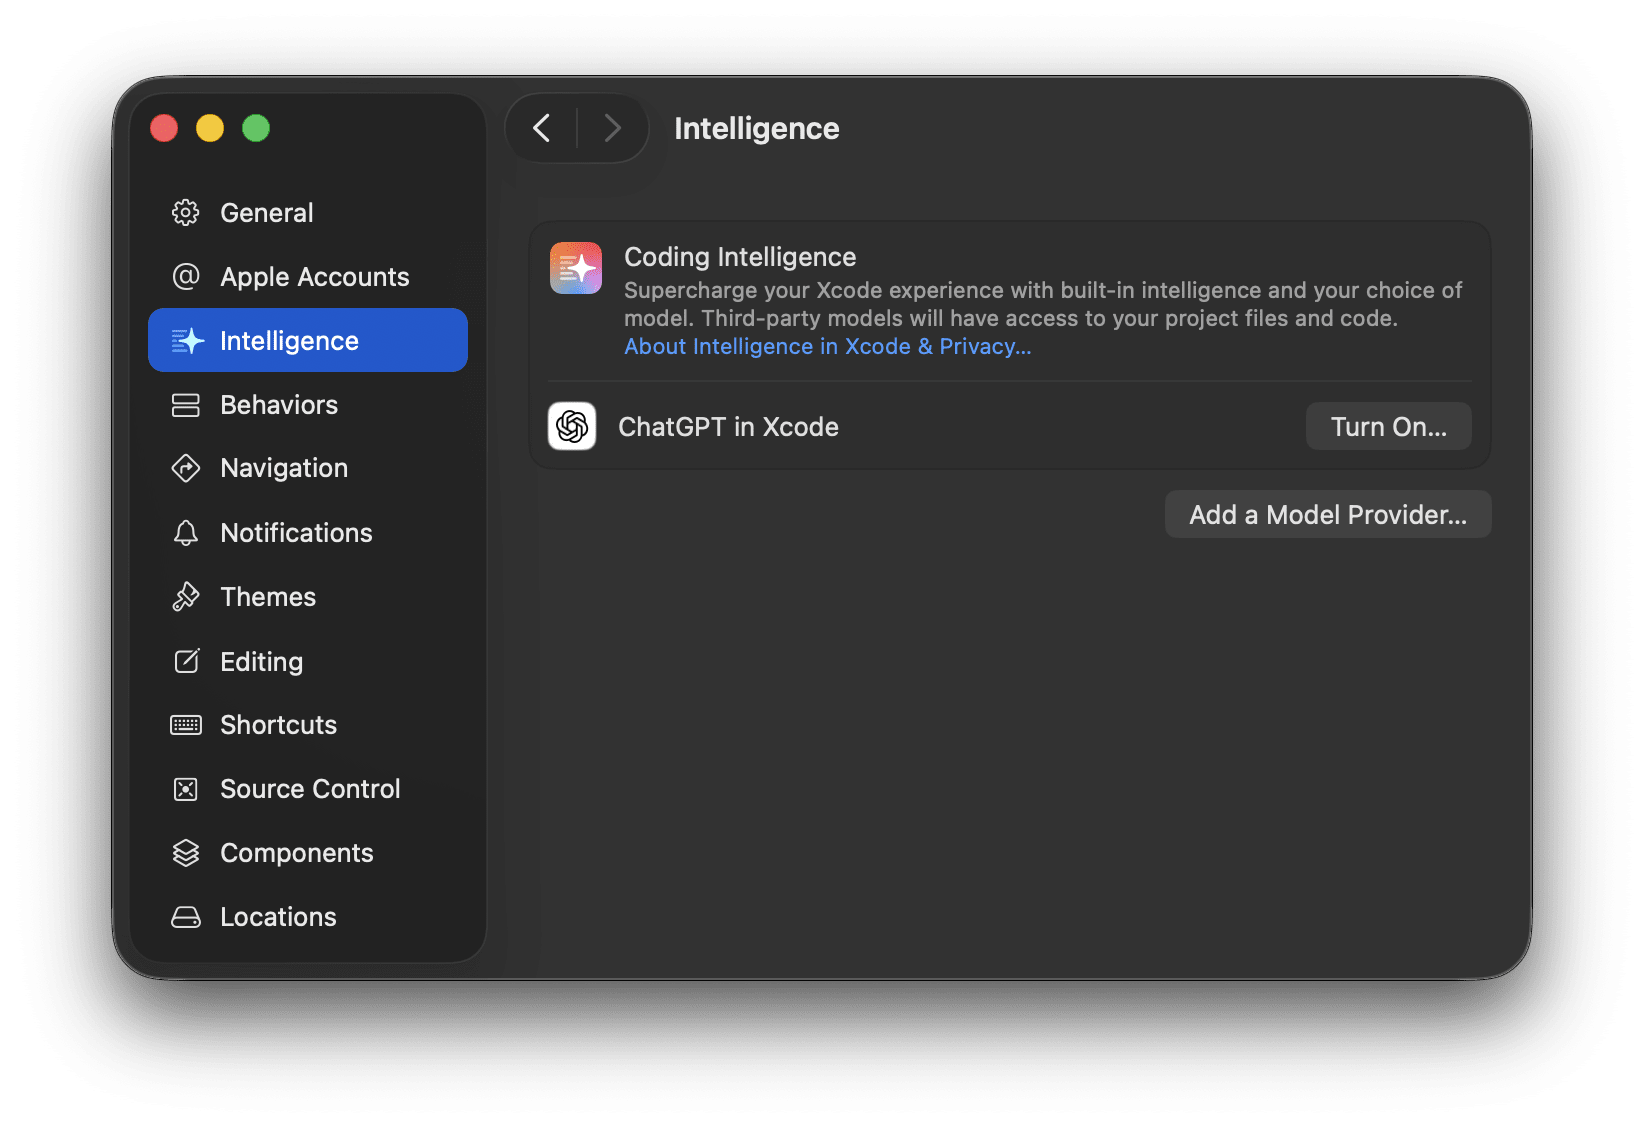This screenshot has height=1128, width=1644.
Task: Click the ChatGPT logo icon
Action: click(x=572, y=427)
